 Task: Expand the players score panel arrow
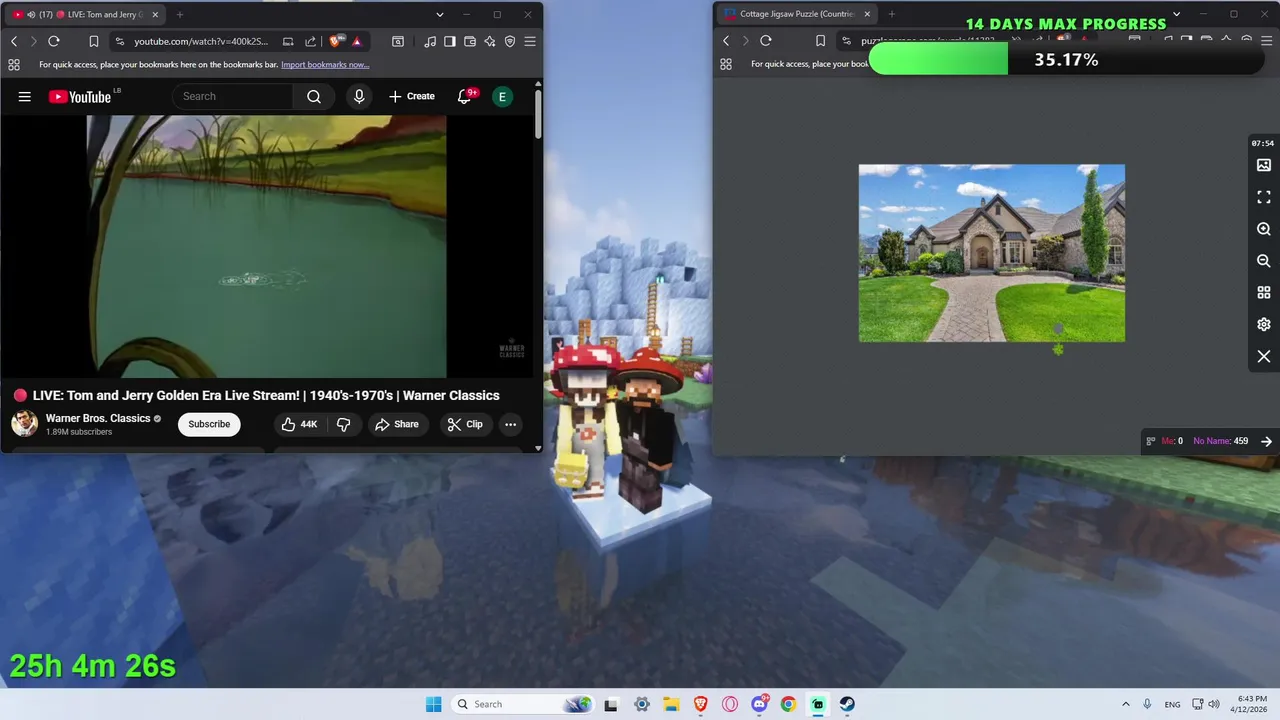(x=1266, y=441)
